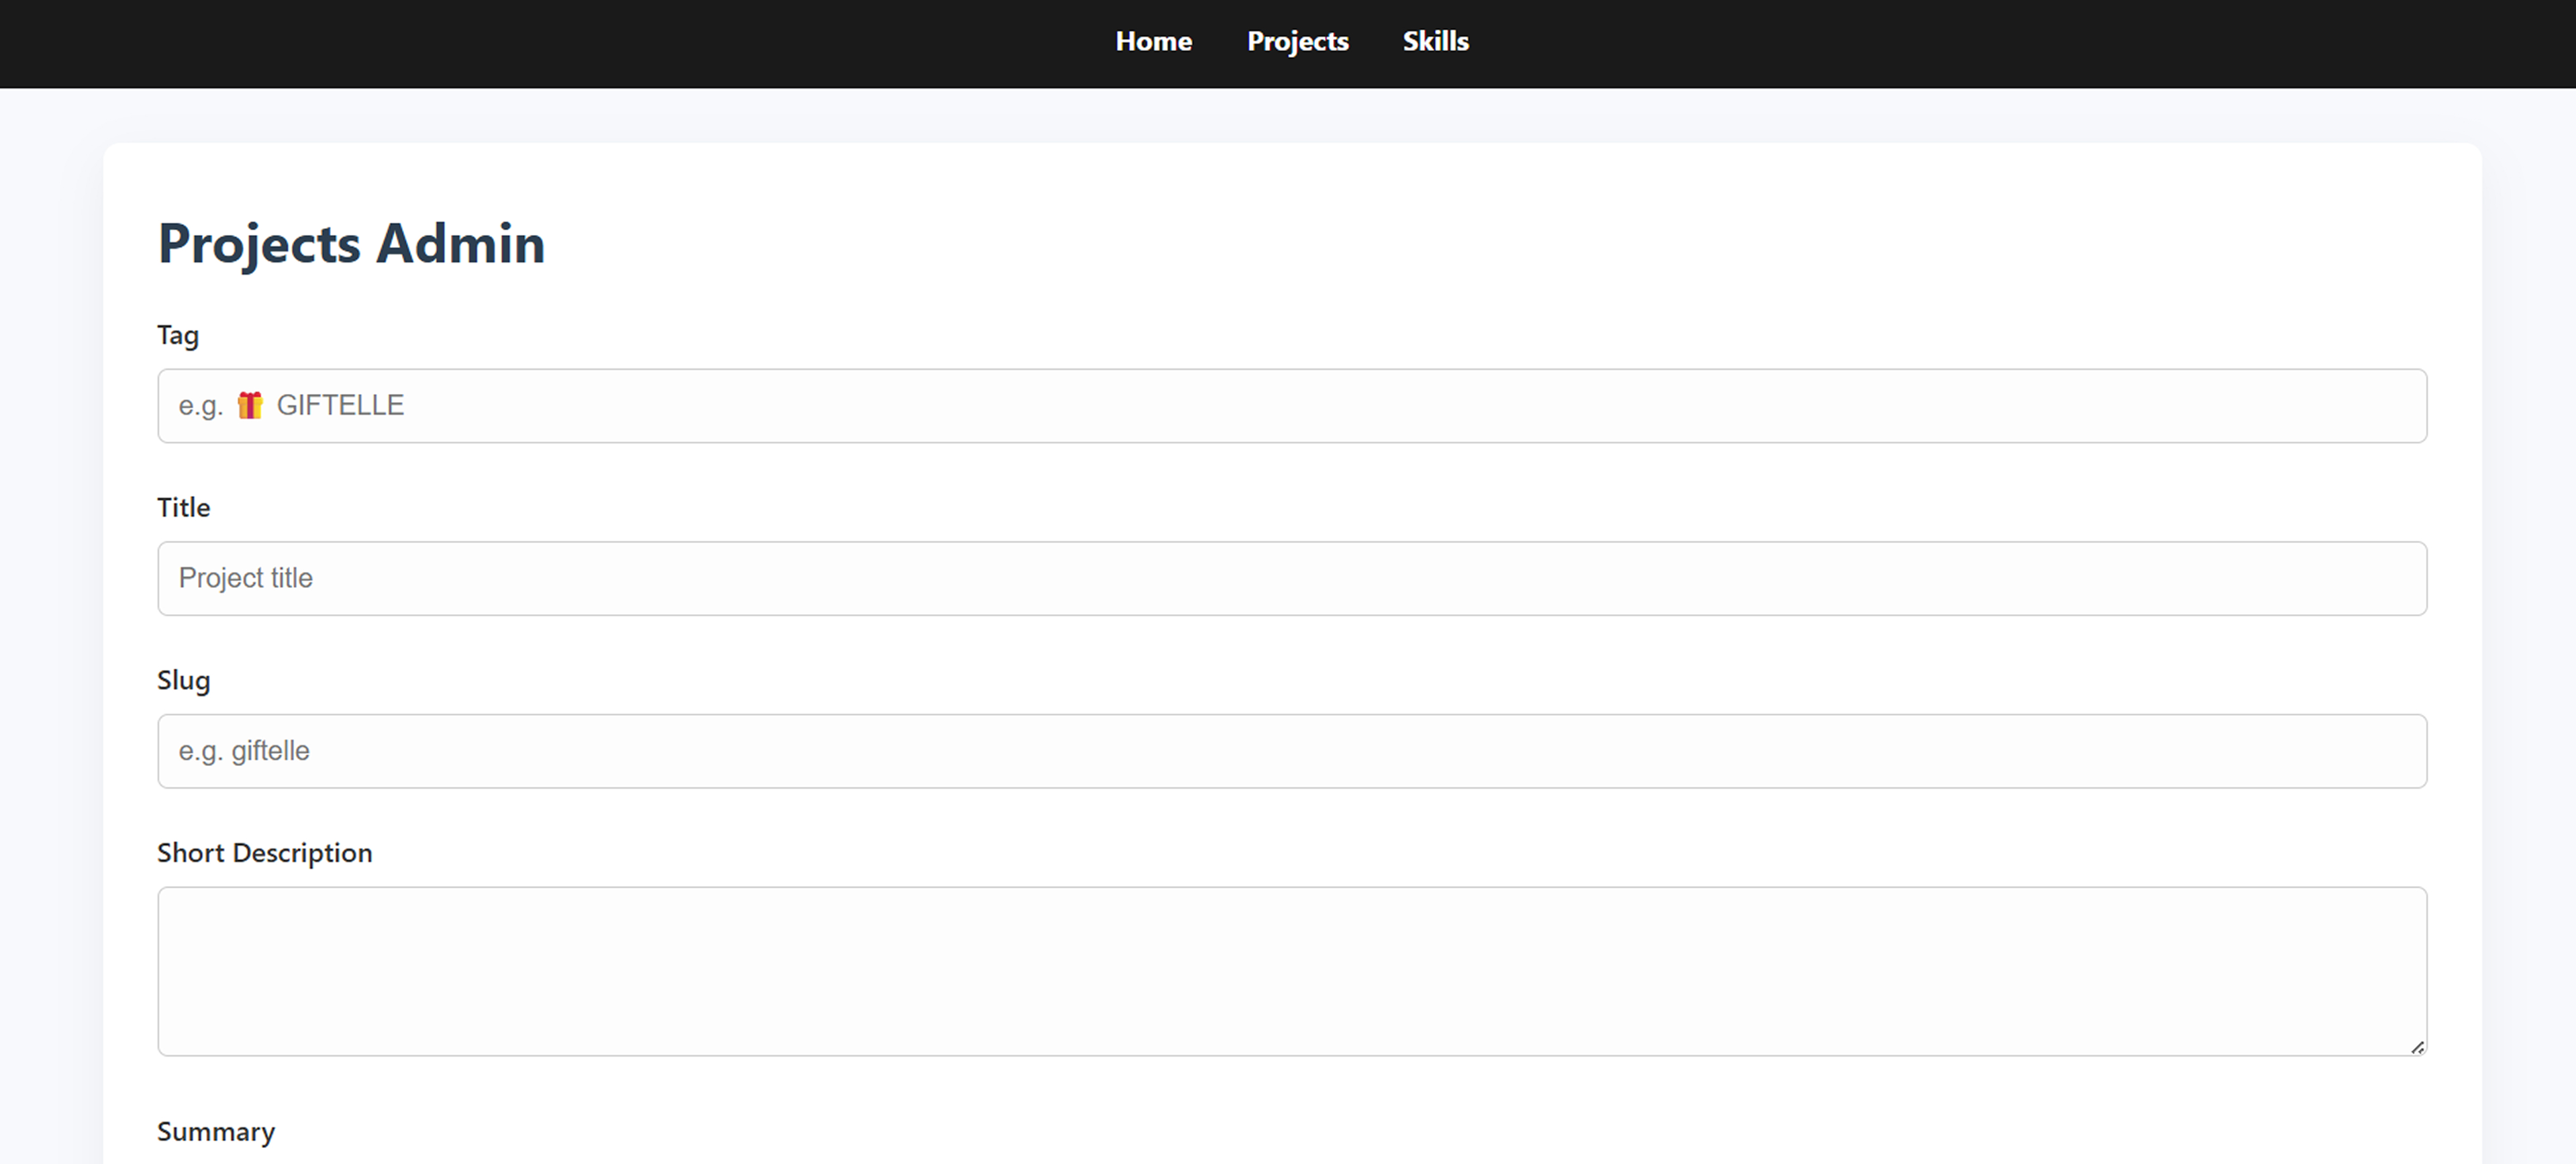Click the Summary label
The width and height of the screenshot is (2576, 1164).
[216, 1132]
